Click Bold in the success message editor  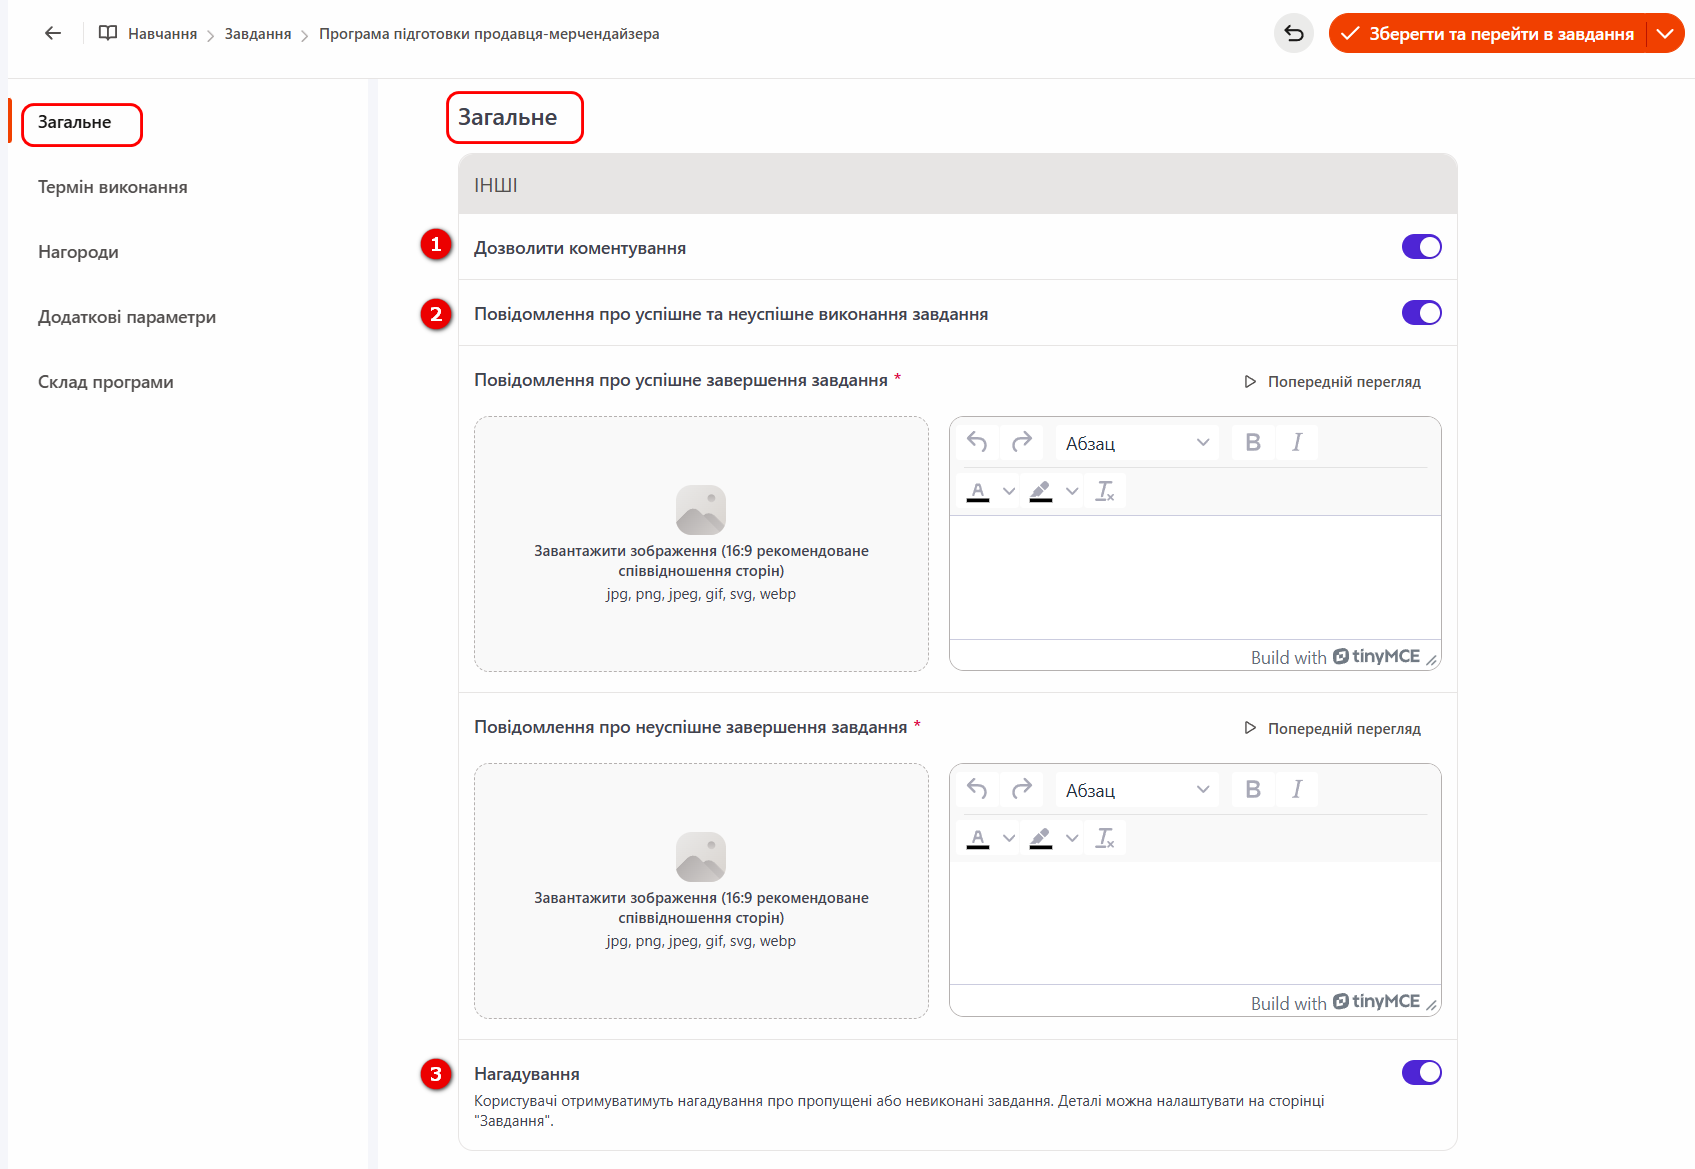pyautogui.click(x=1252, y=442)
